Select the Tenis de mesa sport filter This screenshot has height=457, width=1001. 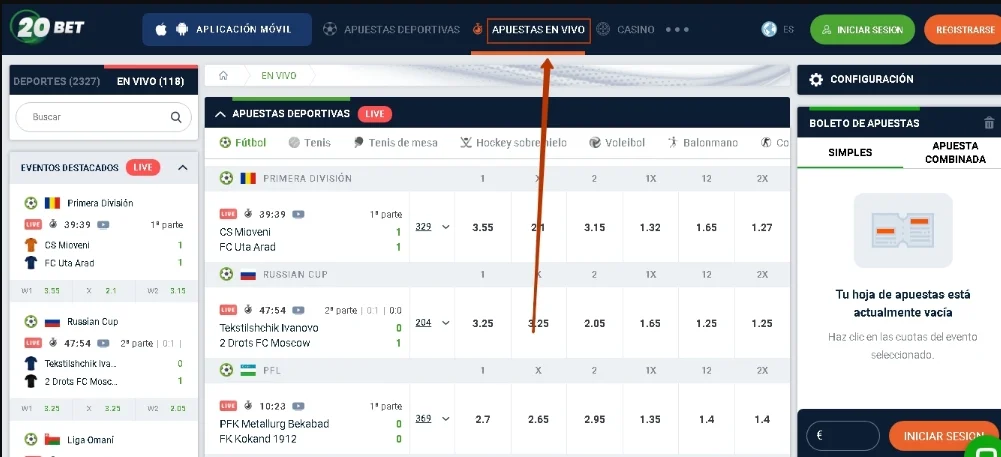pyautogui.click(x=395, y=142)
